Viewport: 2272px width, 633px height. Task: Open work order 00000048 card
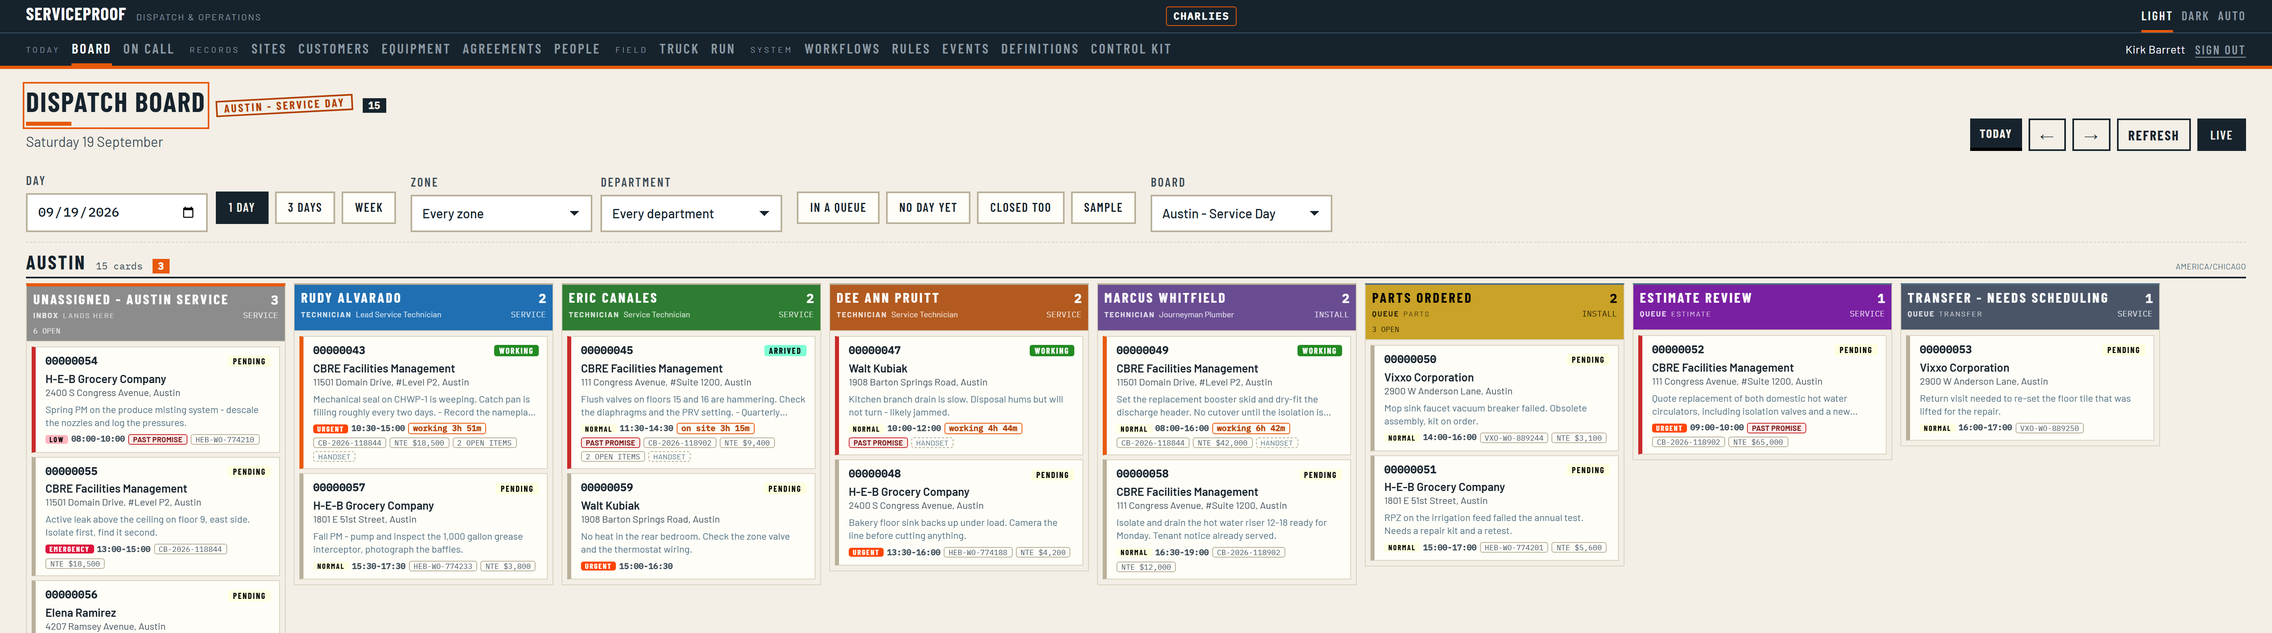960,512
